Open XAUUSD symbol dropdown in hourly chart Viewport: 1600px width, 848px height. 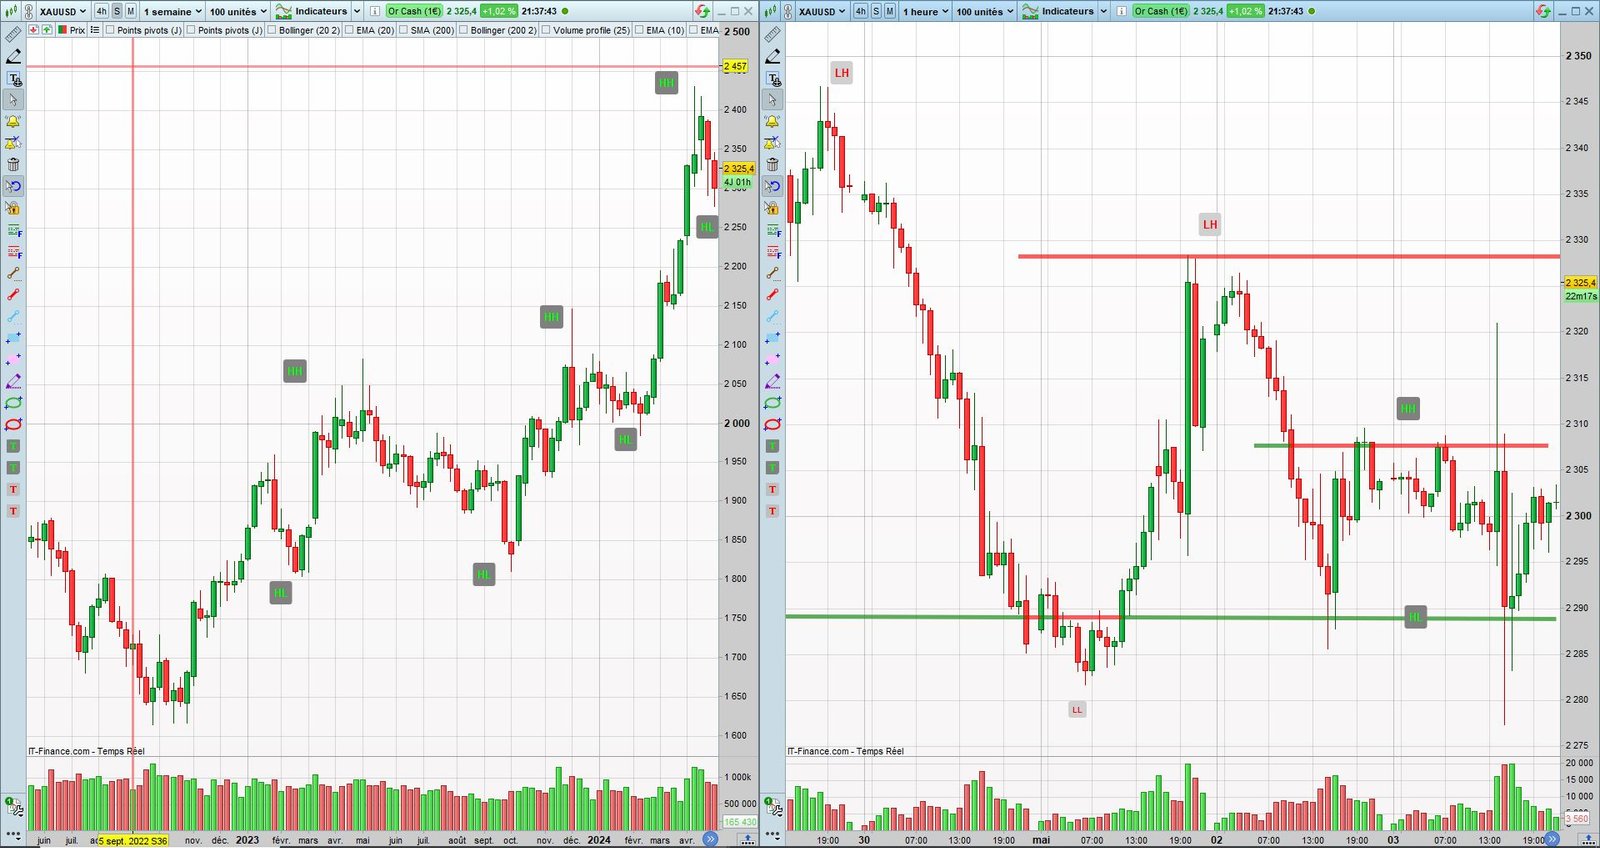[822, 11]
